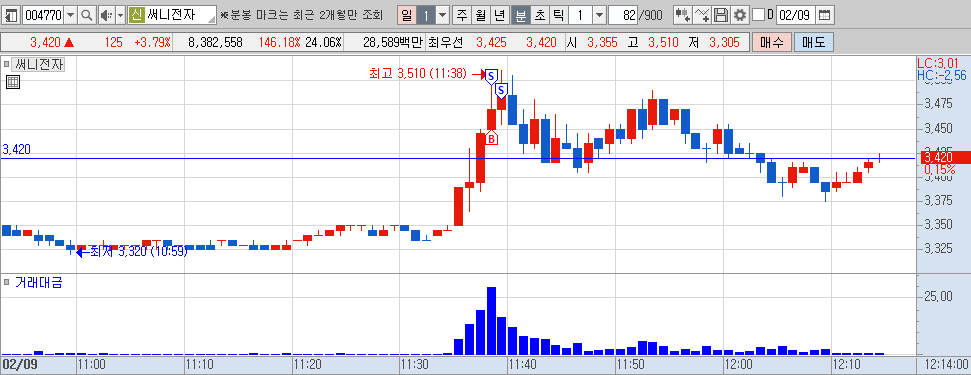
Task: Toggle the 거래대금 indicator marker box
Action: point(7,283)
